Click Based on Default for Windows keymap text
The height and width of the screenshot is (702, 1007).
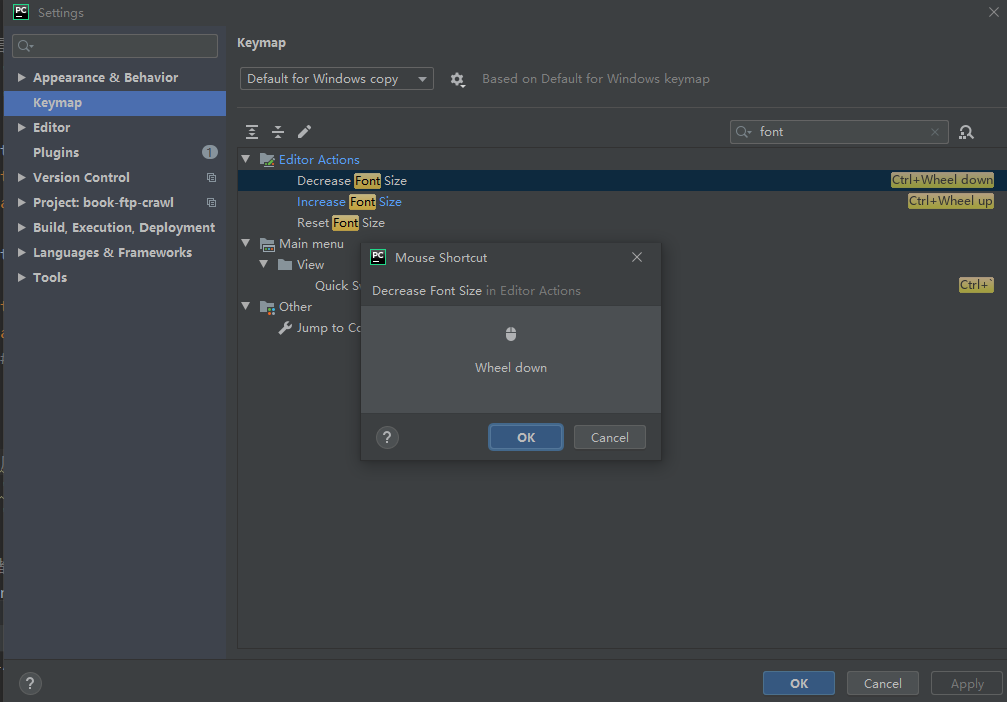coord(596,79)
